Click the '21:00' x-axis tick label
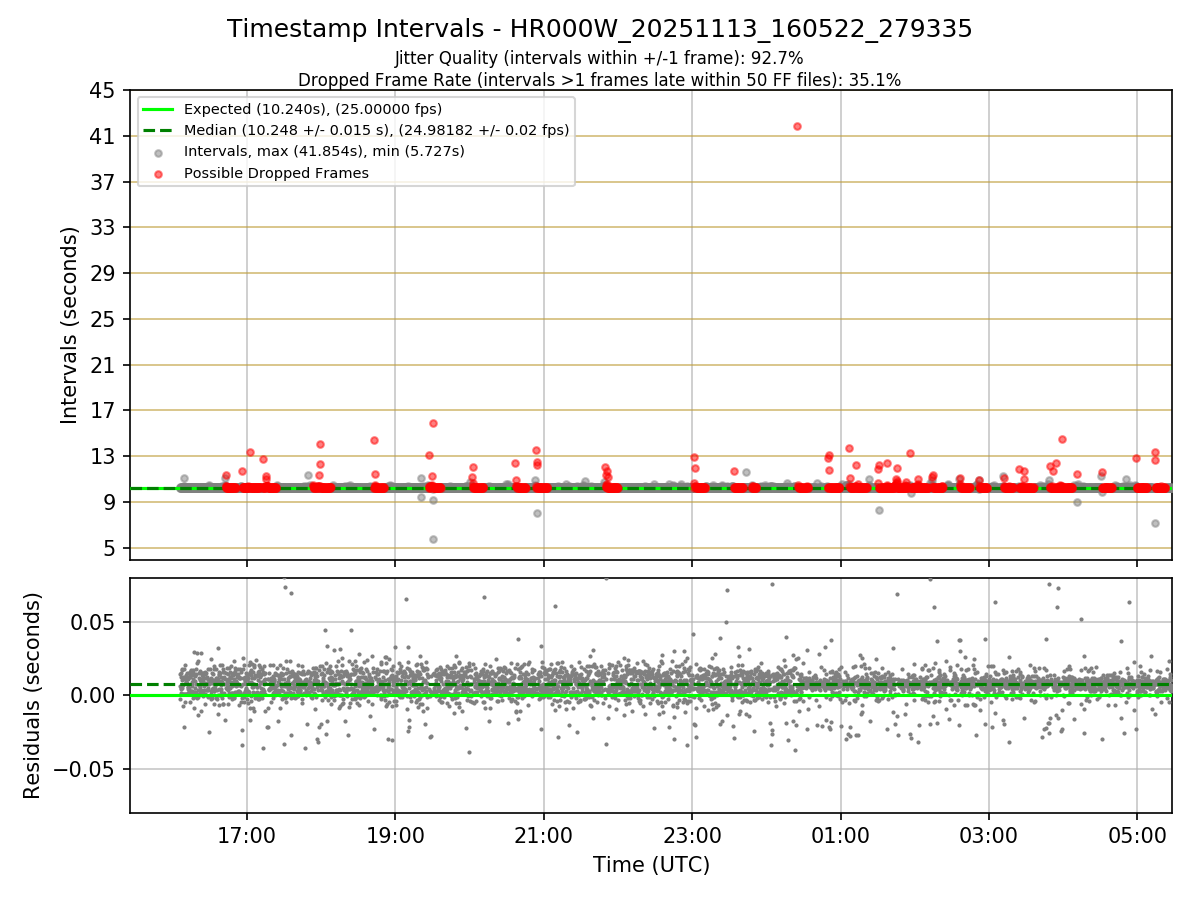The width and height of the screenshot is (1200, 900). tap(543, 835)
